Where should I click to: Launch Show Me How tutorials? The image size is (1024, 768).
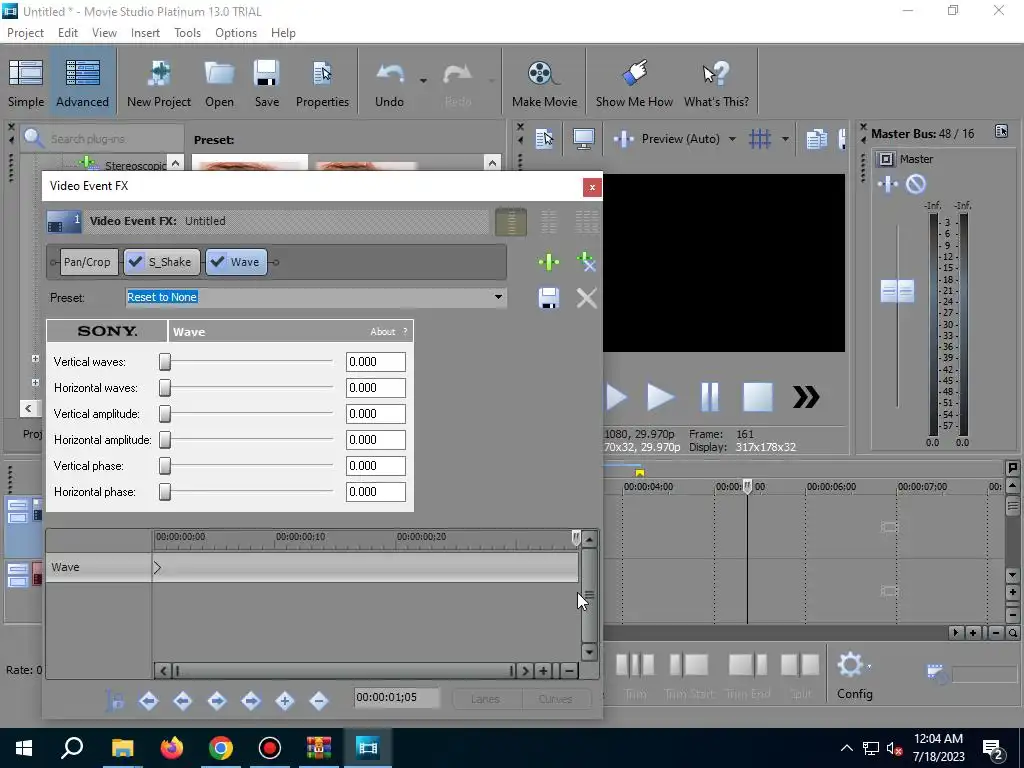[x=634, y=84]
